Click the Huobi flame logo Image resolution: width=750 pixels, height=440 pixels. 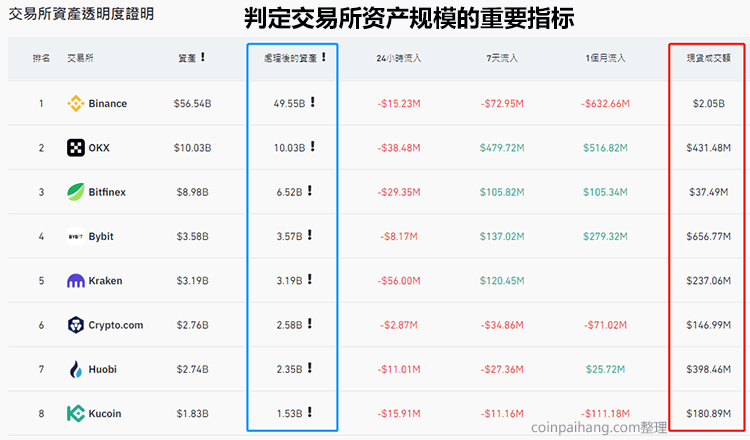point(76,369)
